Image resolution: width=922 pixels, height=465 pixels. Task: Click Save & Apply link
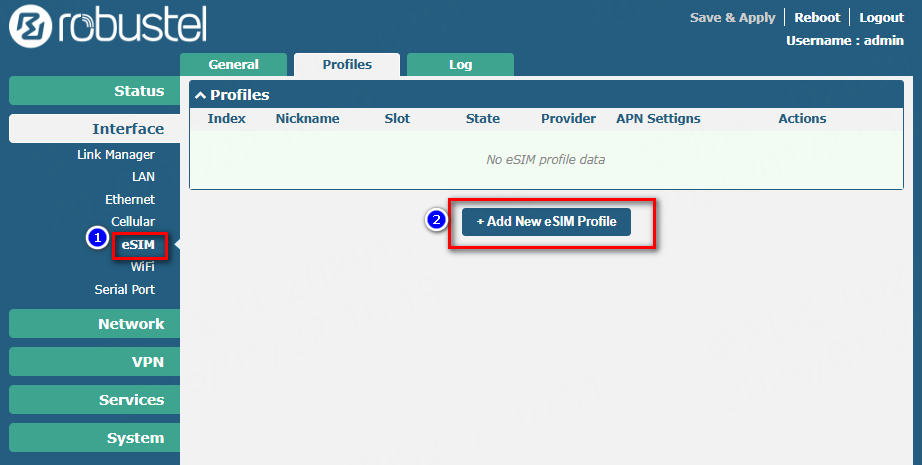point(731,17)
